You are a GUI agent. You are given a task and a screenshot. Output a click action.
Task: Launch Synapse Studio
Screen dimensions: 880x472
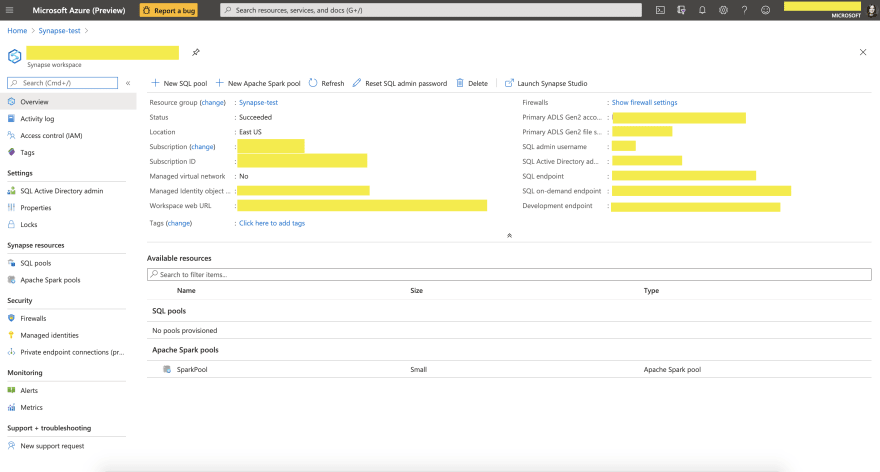(546, 83)
